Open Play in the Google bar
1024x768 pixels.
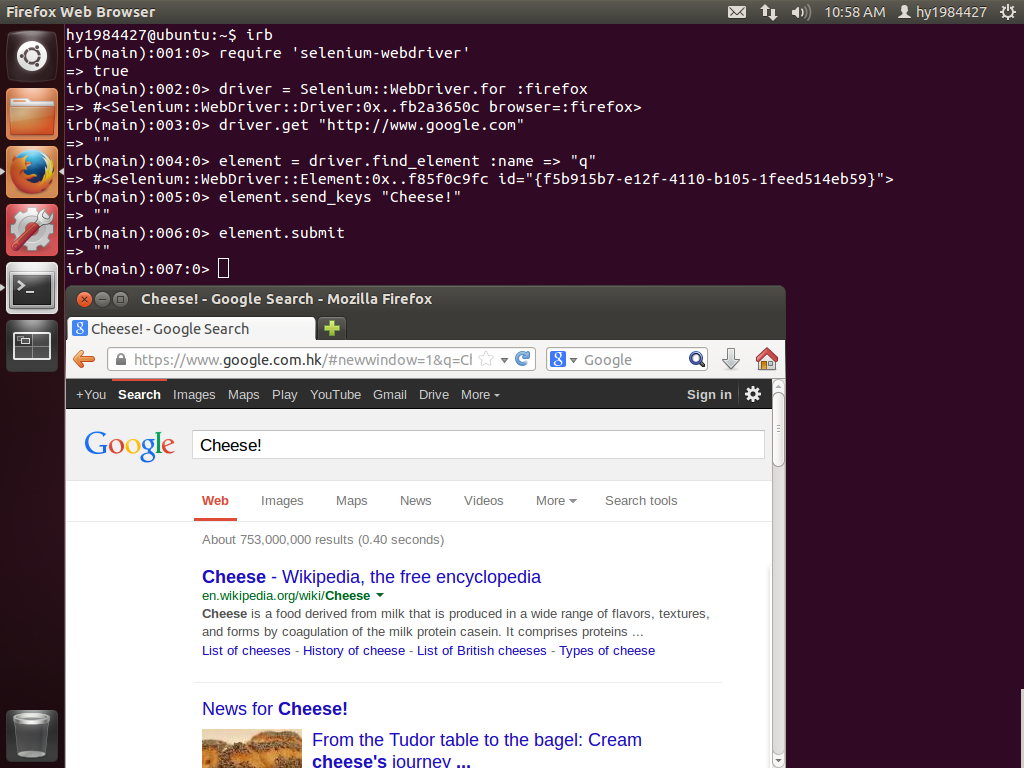point(285,394)
